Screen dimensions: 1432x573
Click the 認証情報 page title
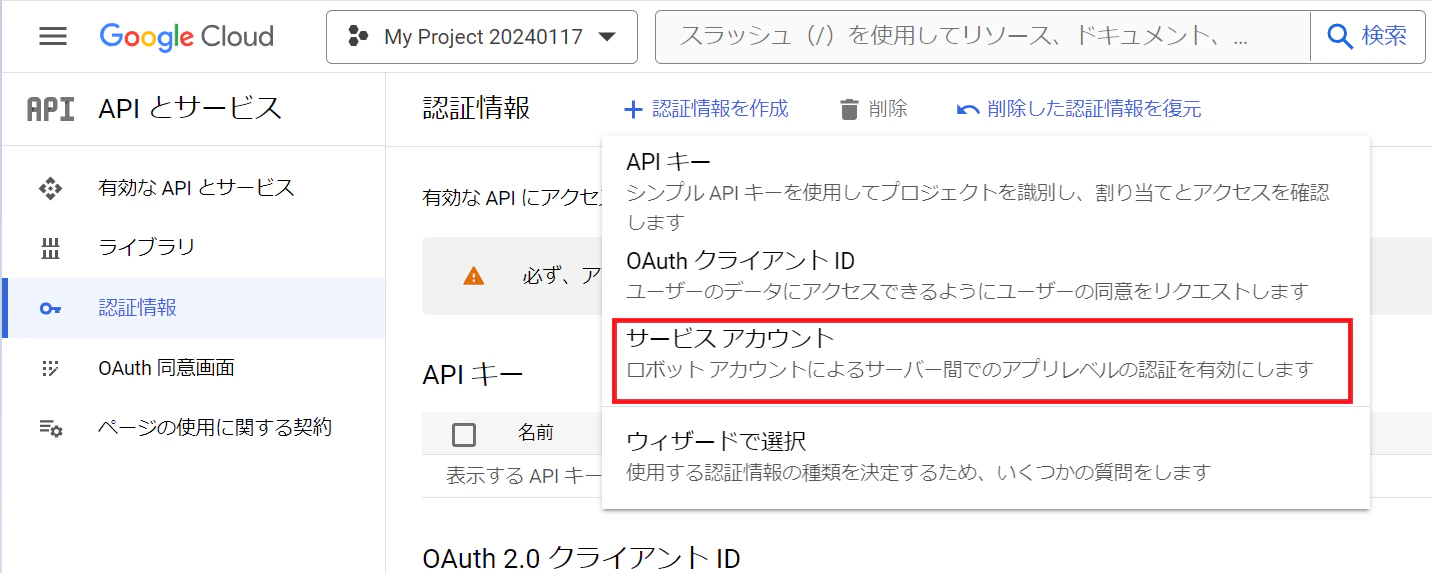[x=476, y=108]
